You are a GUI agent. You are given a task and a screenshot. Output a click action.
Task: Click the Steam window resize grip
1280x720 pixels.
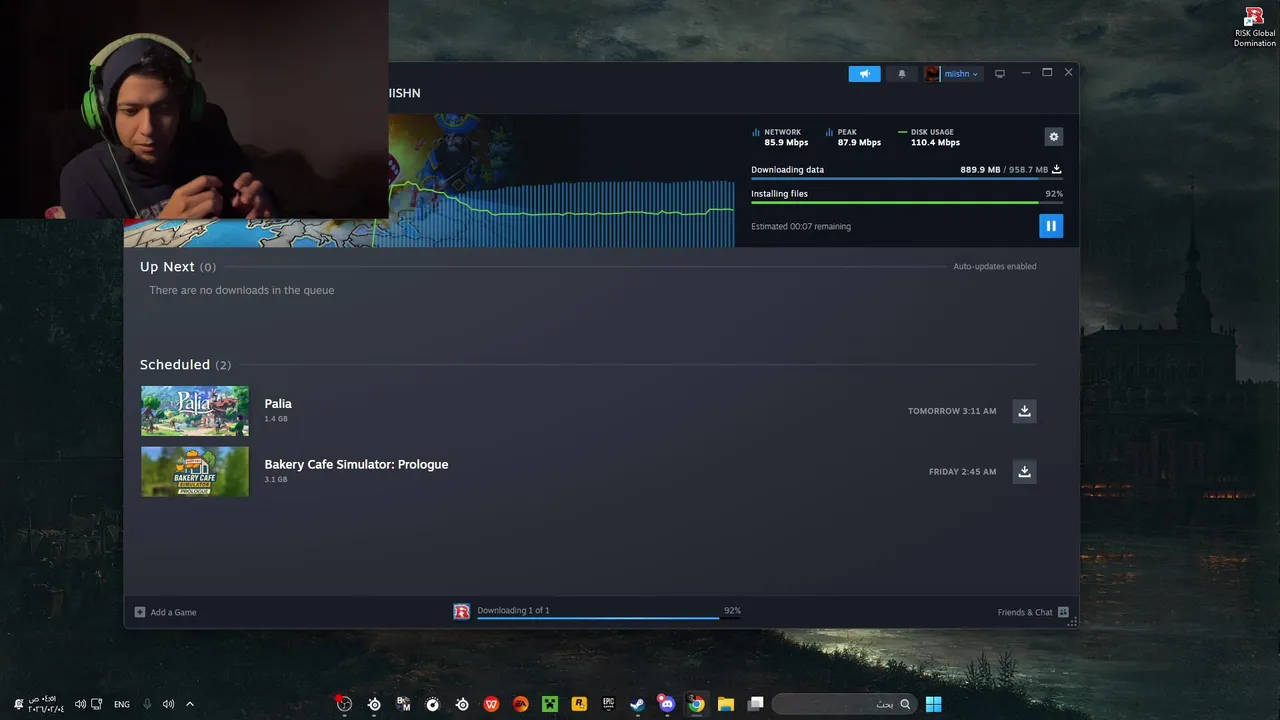[1072, 621]
